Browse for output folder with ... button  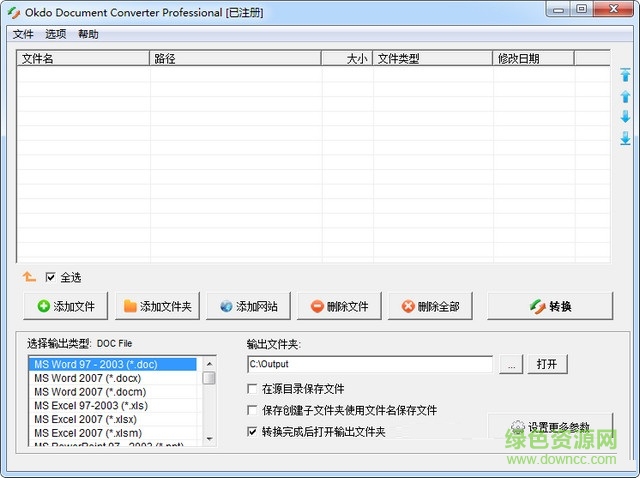511,364
